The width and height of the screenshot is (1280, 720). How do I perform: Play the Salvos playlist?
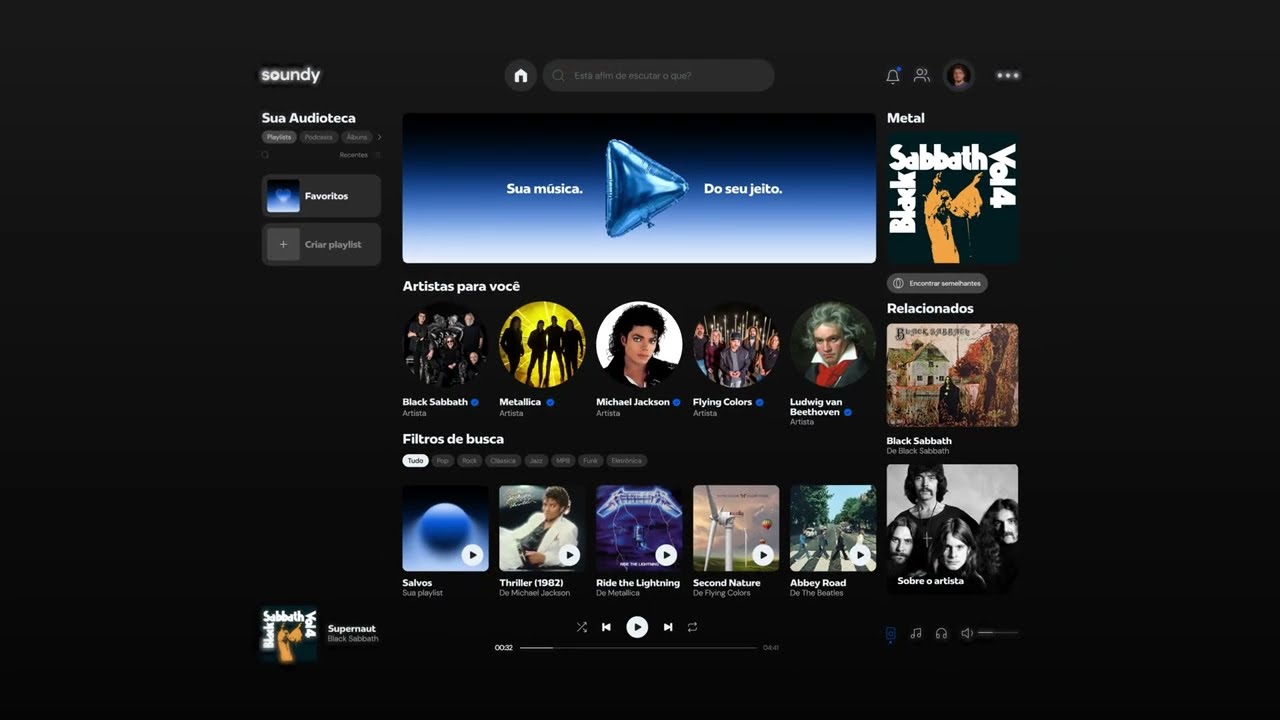point(472,555)
